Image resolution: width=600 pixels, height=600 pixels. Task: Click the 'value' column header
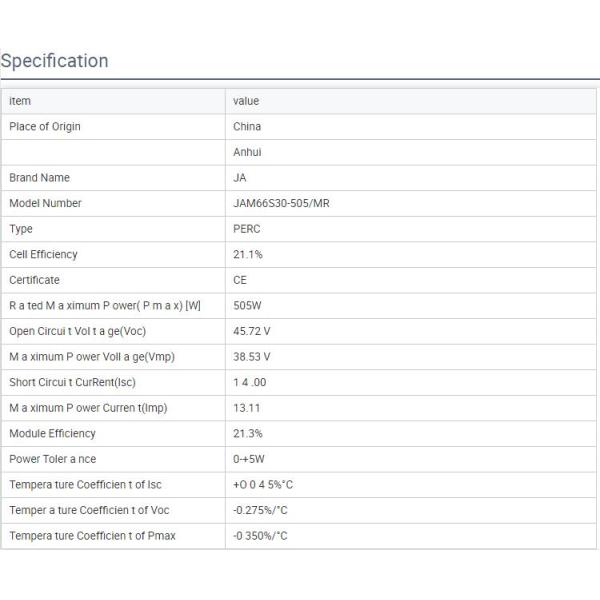tap(246, 101)
